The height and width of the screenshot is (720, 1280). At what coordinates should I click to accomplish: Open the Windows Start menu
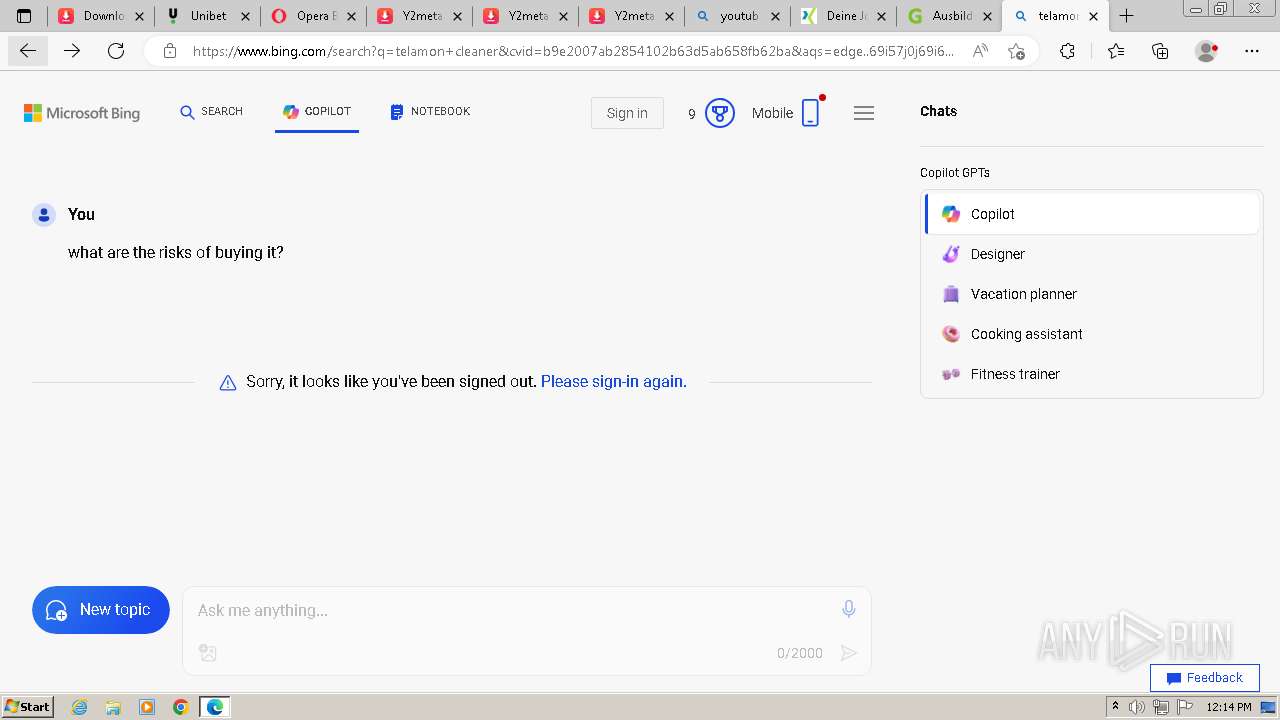28,707
